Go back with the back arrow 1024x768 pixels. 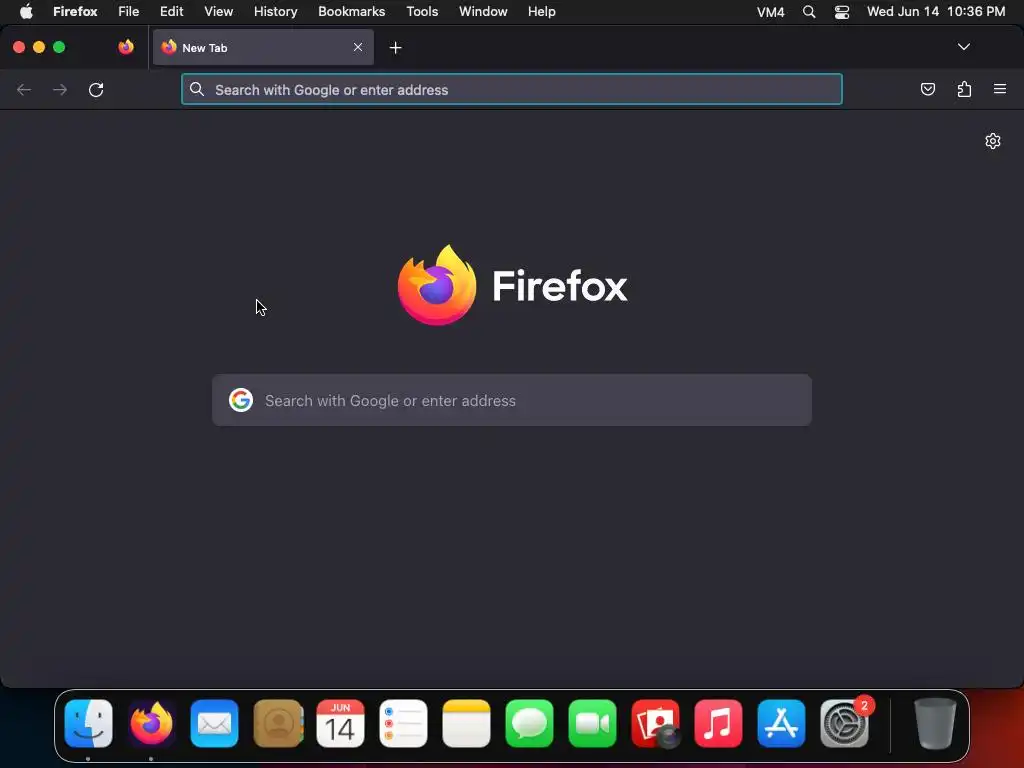24,89
